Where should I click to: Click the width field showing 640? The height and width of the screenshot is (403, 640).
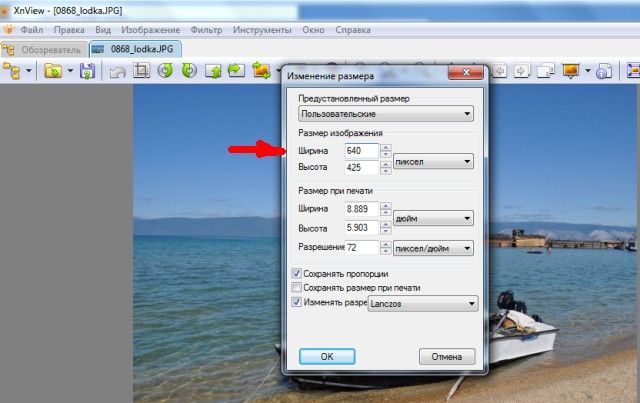(x=361, y=151)
